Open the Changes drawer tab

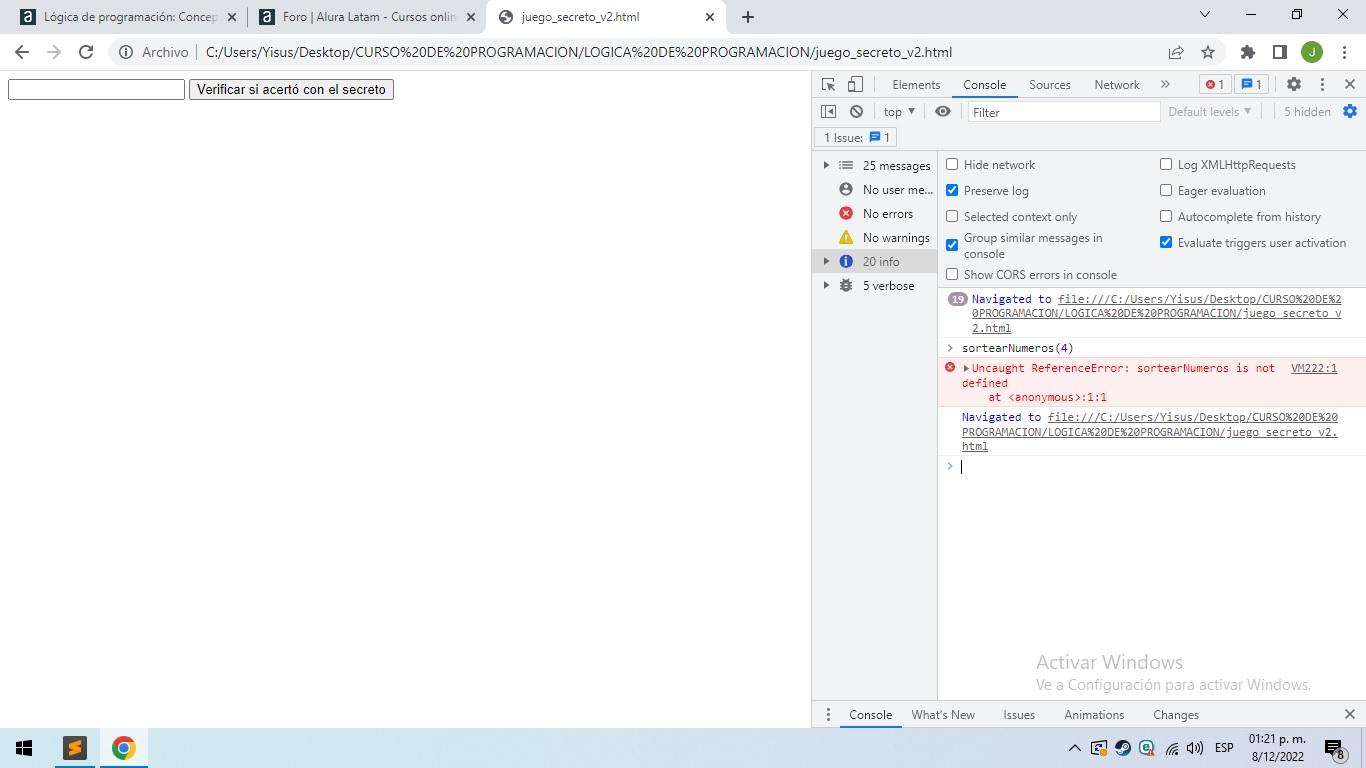(x=1176, y=715)
